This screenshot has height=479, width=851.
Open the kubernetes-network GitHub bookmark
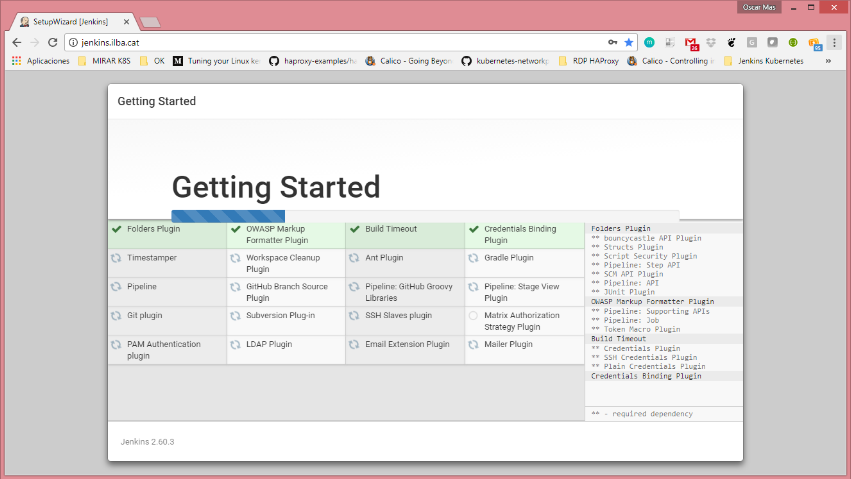pos(505,61)
